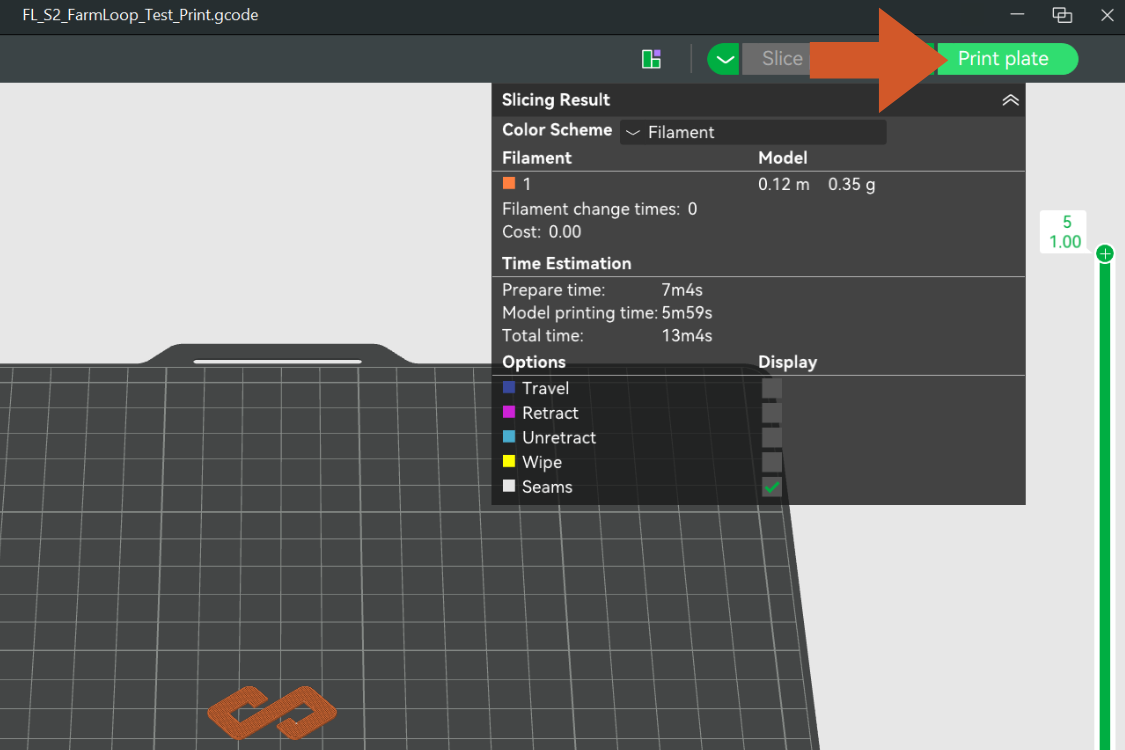Image resolution: width=1125 pixels, height=750 pixels.
Task: Enable the Retract display checkbox
Action: (x=772, y=413)
